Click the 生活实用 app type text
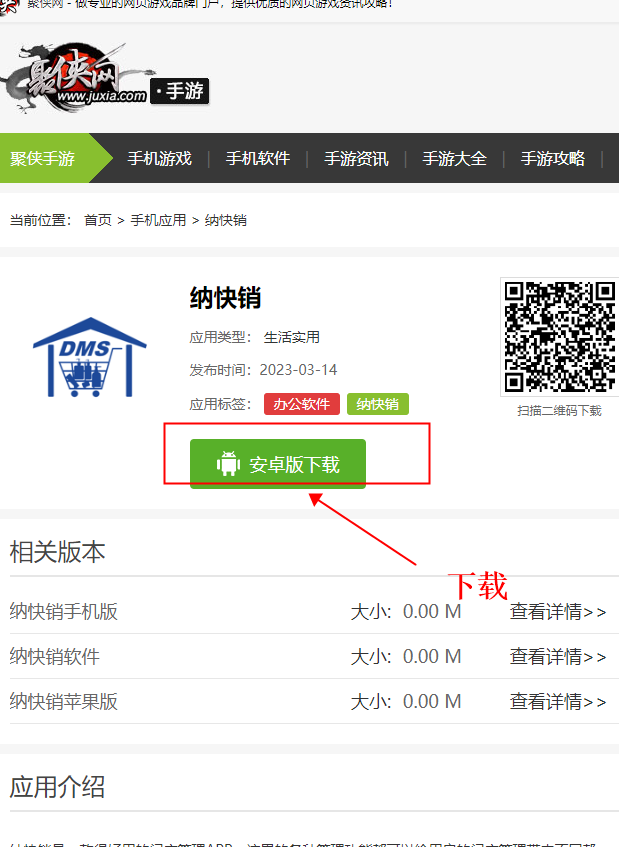Image resolution: width=619 pixels, height=847 pixels. point(292,337)
